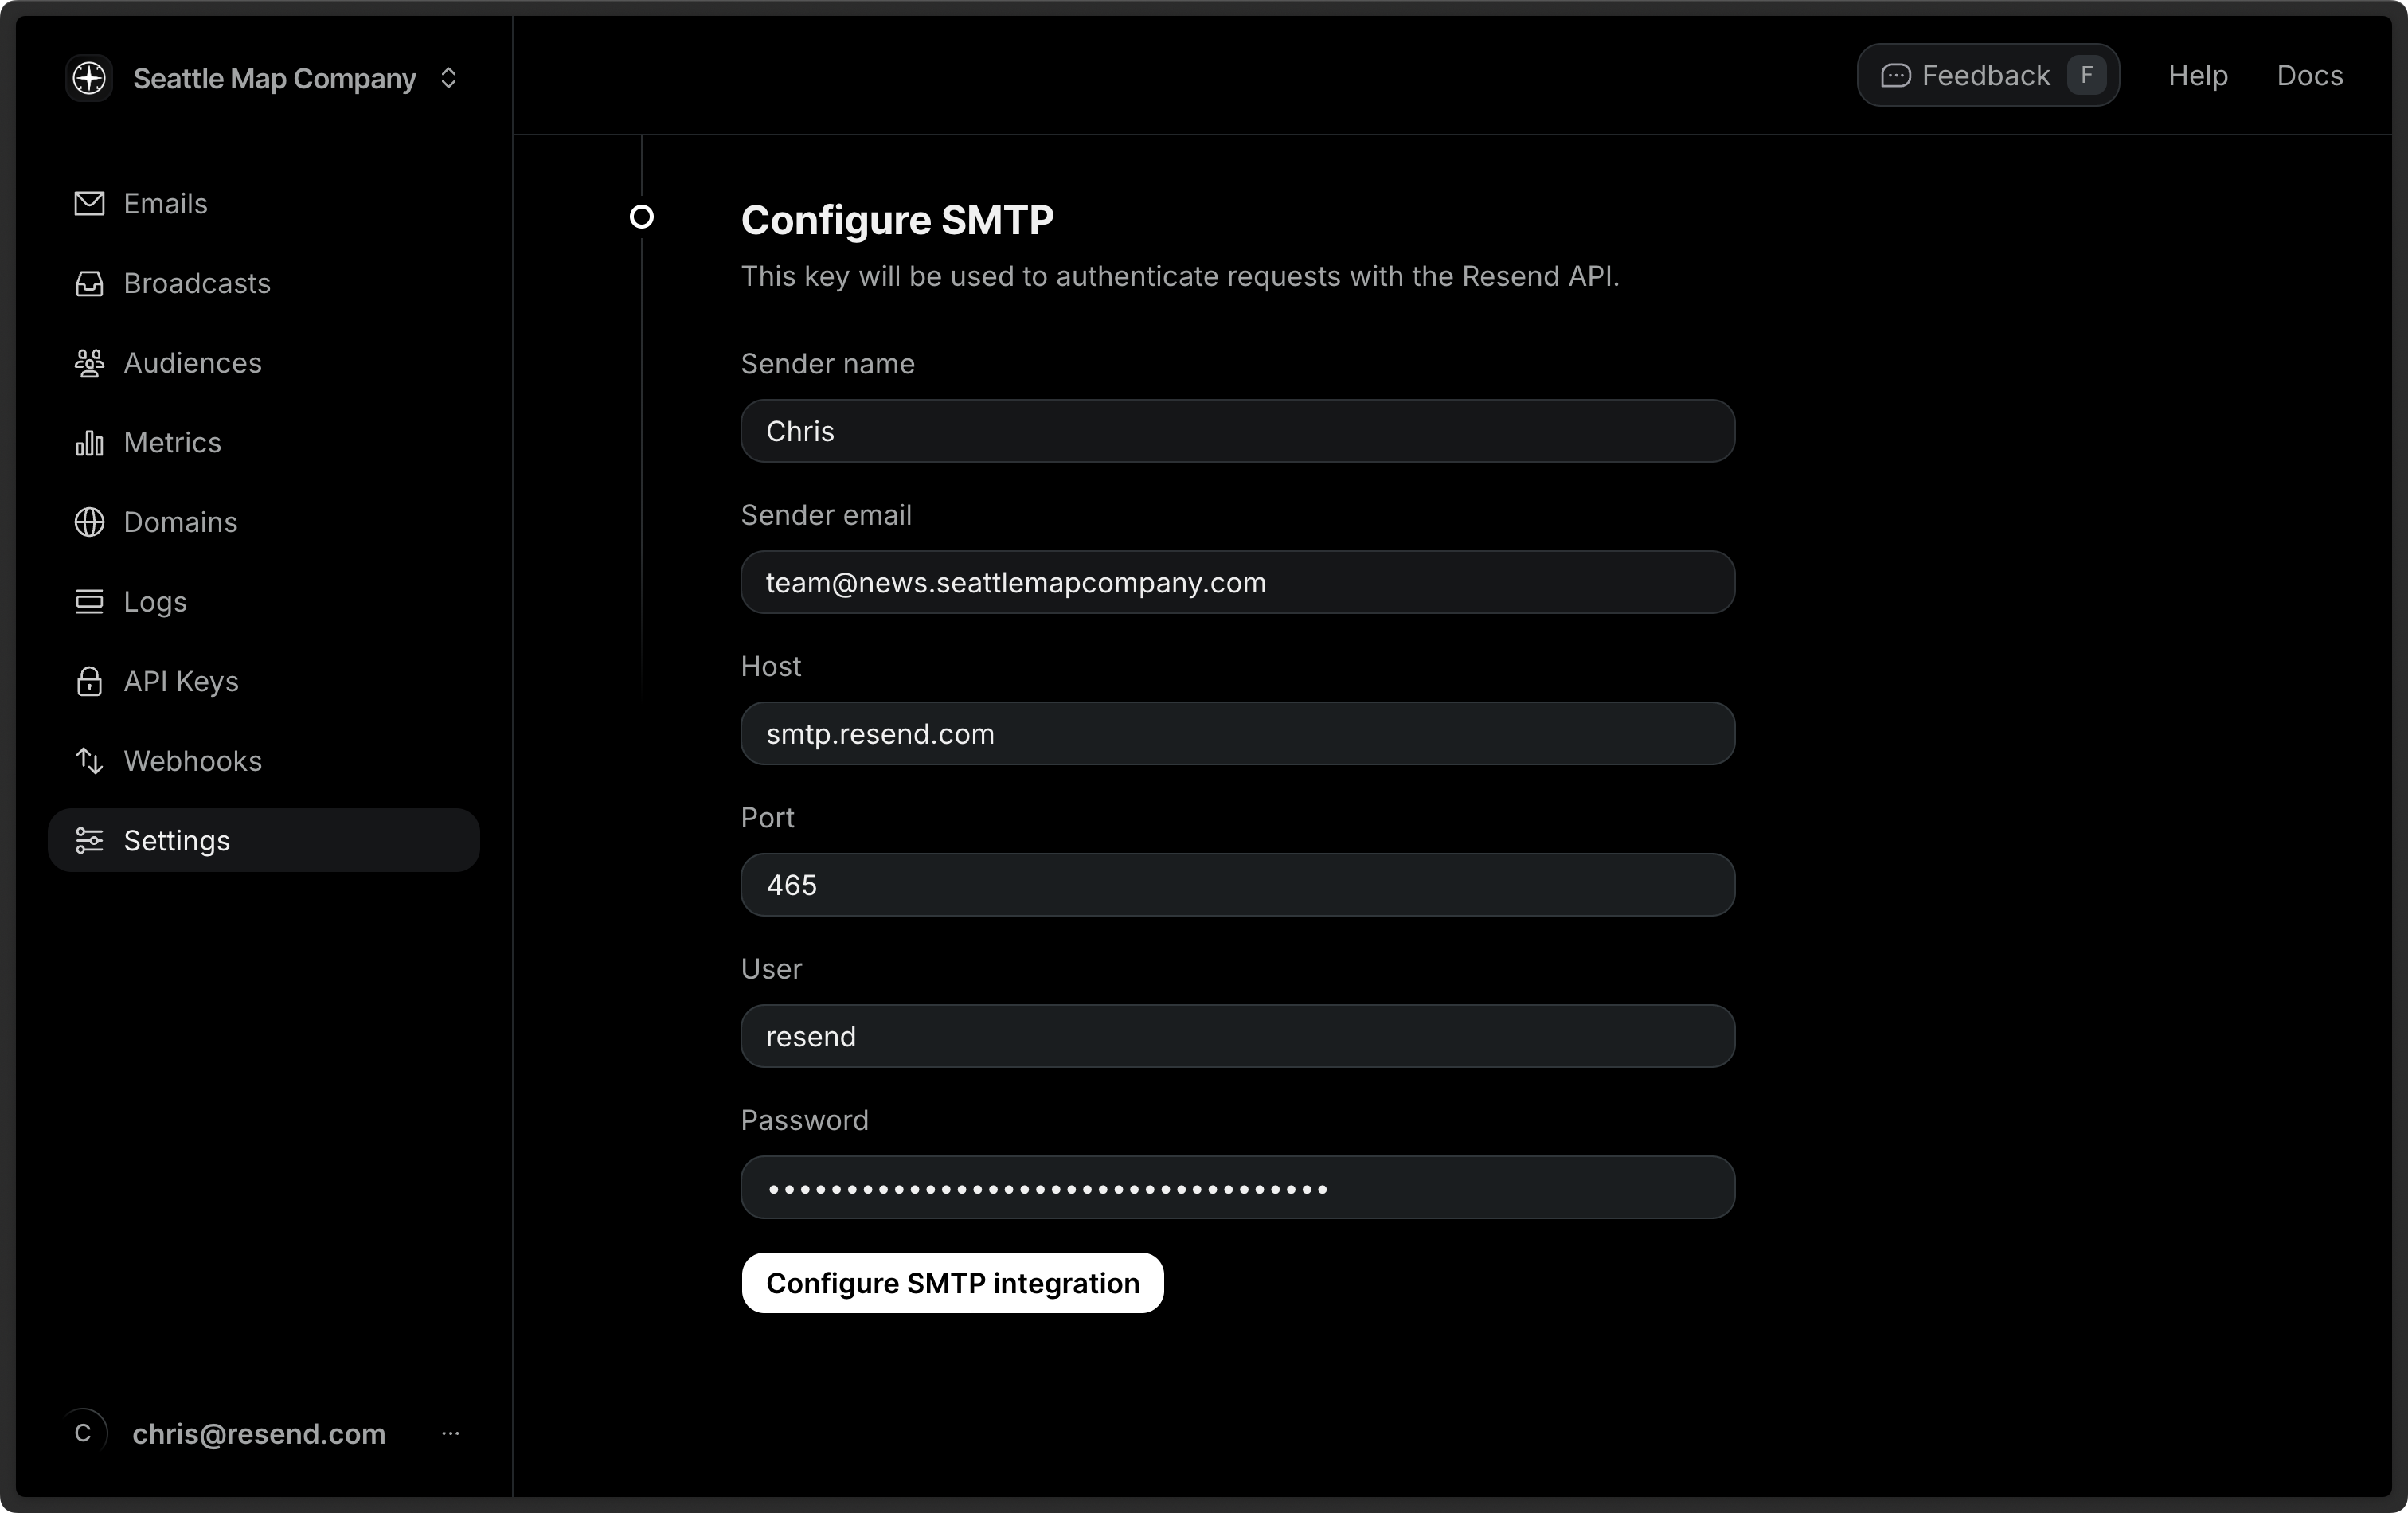Click the Configure SMTP integration button
Screen dimensions: 2408x1513
(951, 1283)
